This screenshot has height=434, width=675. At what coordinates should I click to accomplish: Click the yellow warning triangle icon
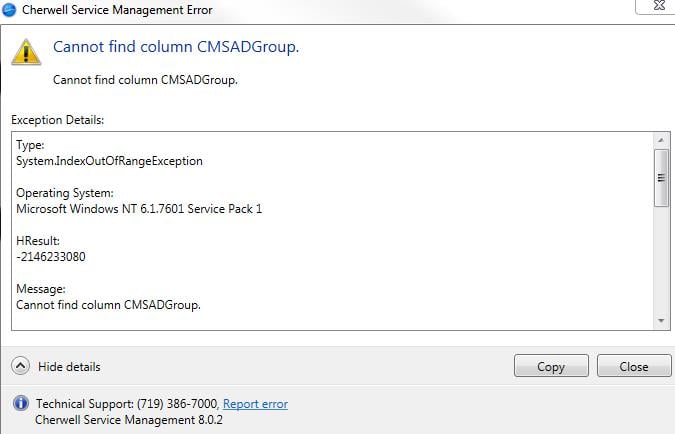tap(26, 52)
